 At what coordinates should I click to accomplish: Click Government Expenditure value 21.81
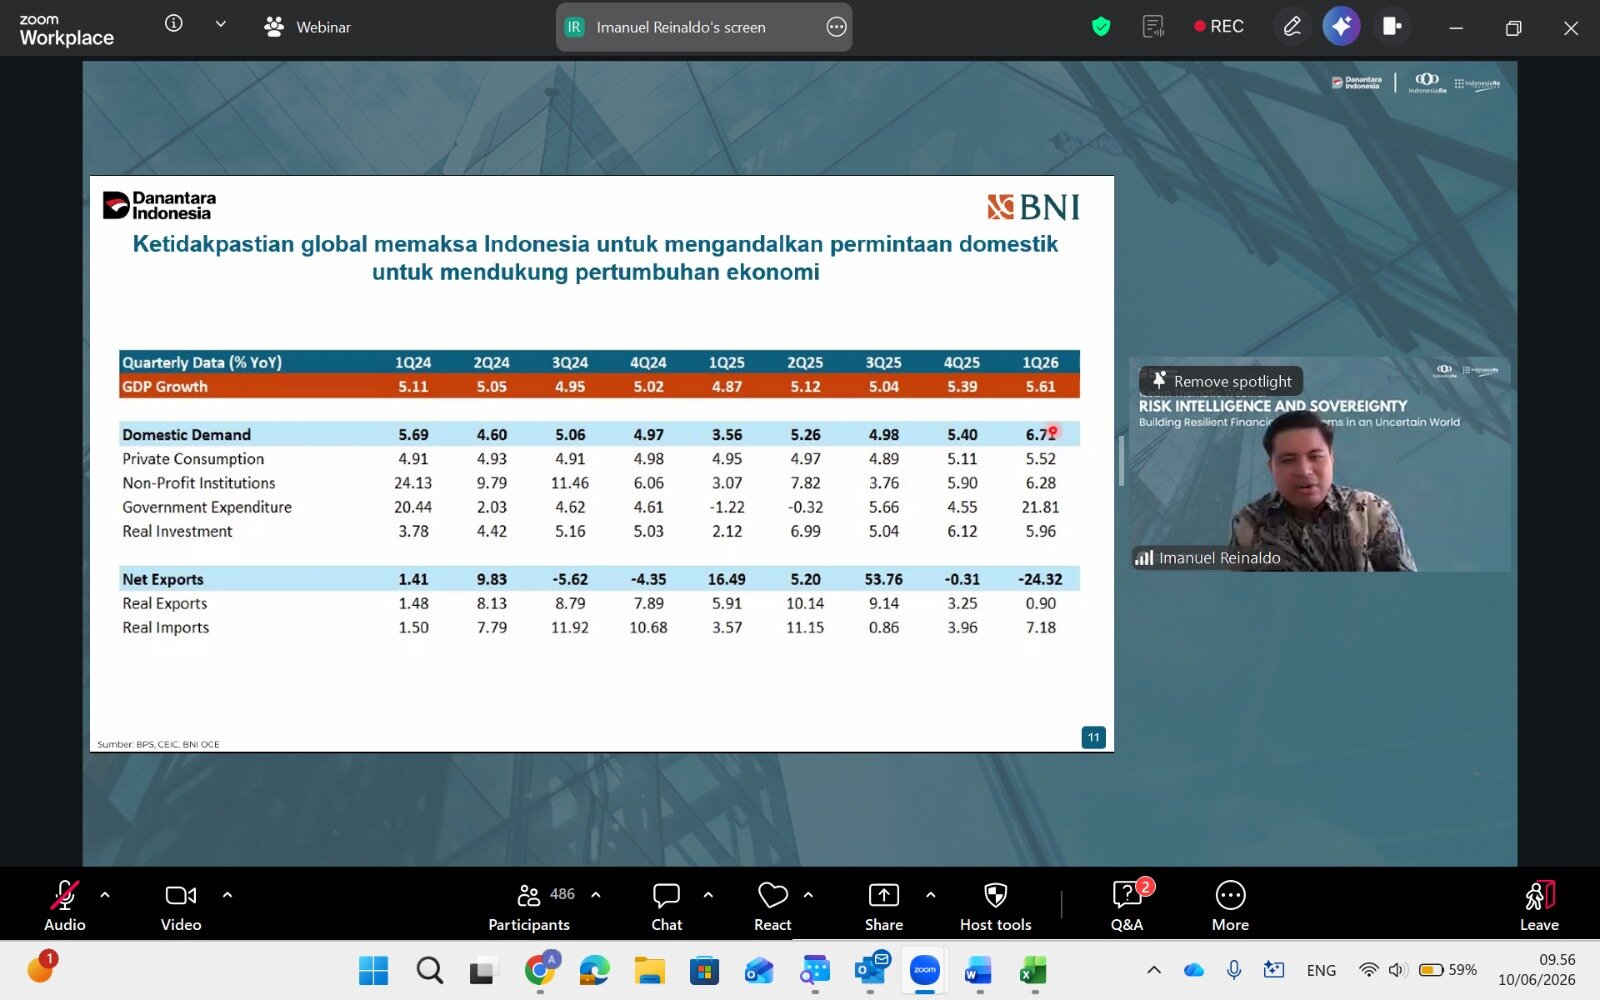(1040, 507)
